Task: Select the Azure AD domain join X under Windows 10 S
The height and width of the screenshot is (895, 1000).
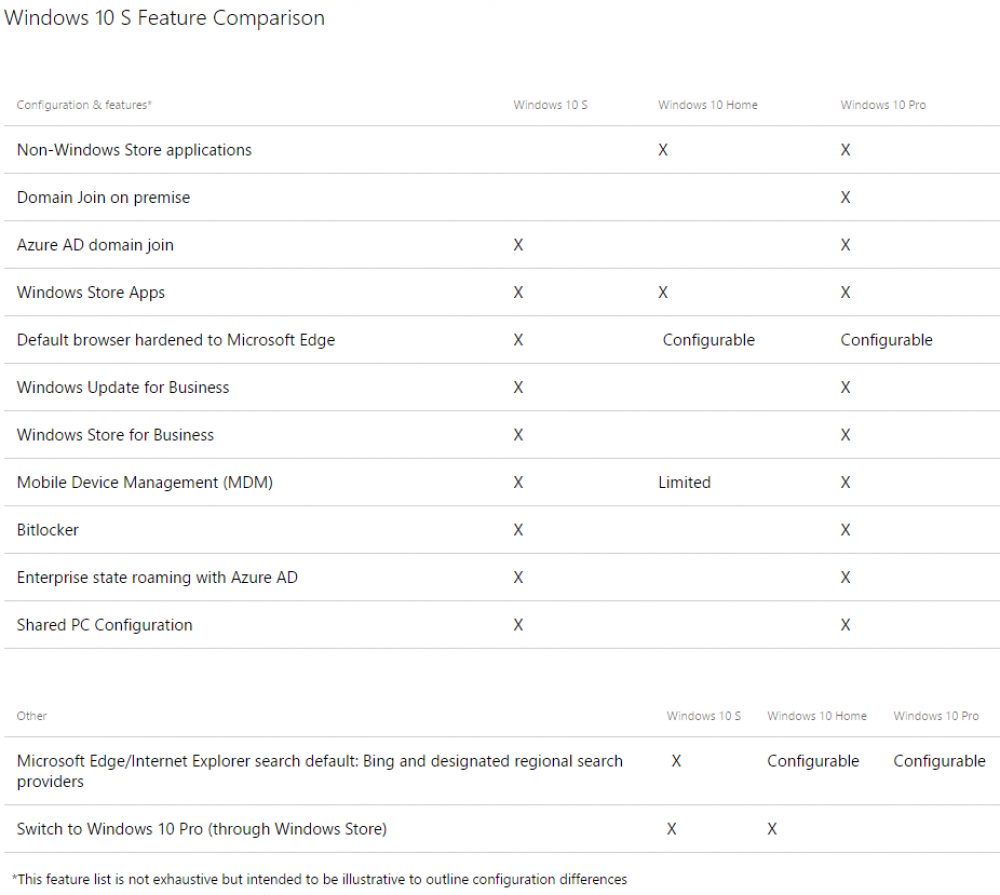Action: (518, 245)
